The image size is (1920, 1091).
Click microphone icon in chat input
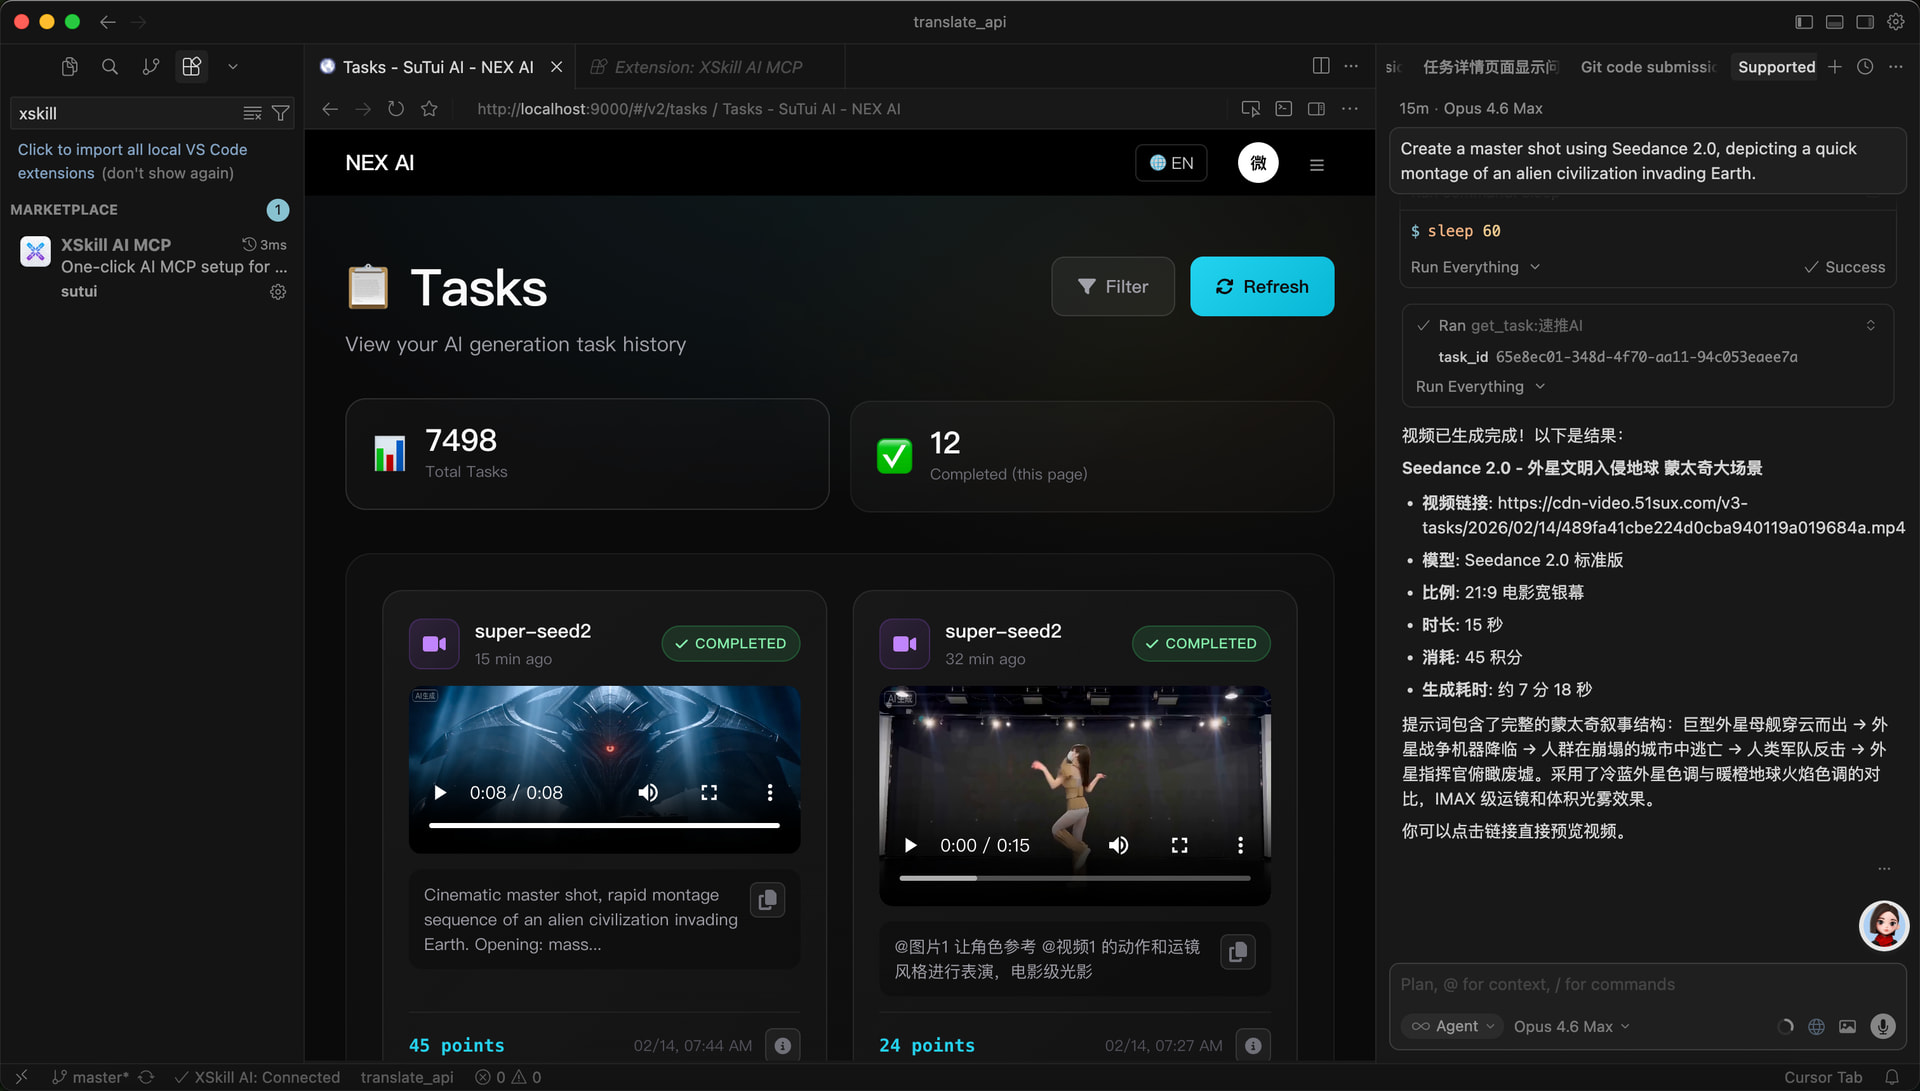[1882, 1026]
